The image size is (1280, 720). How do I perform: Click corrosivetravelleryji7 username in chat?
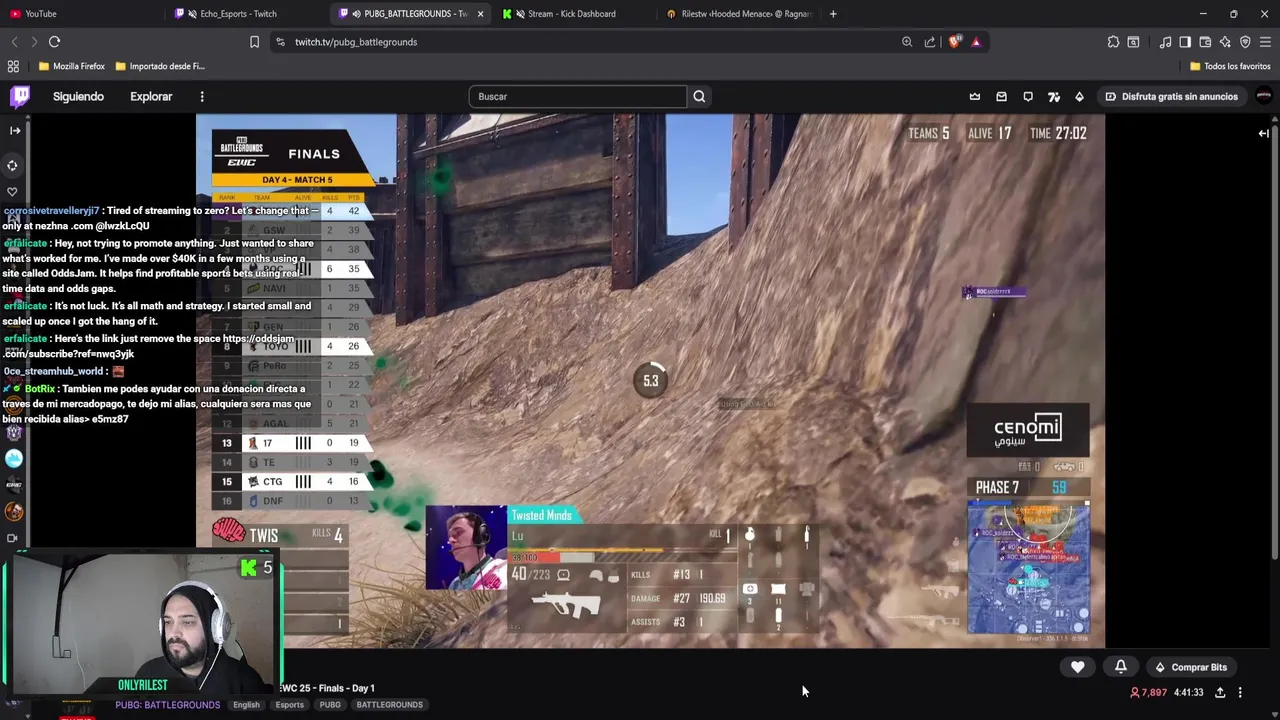click(x=51, y=211)
